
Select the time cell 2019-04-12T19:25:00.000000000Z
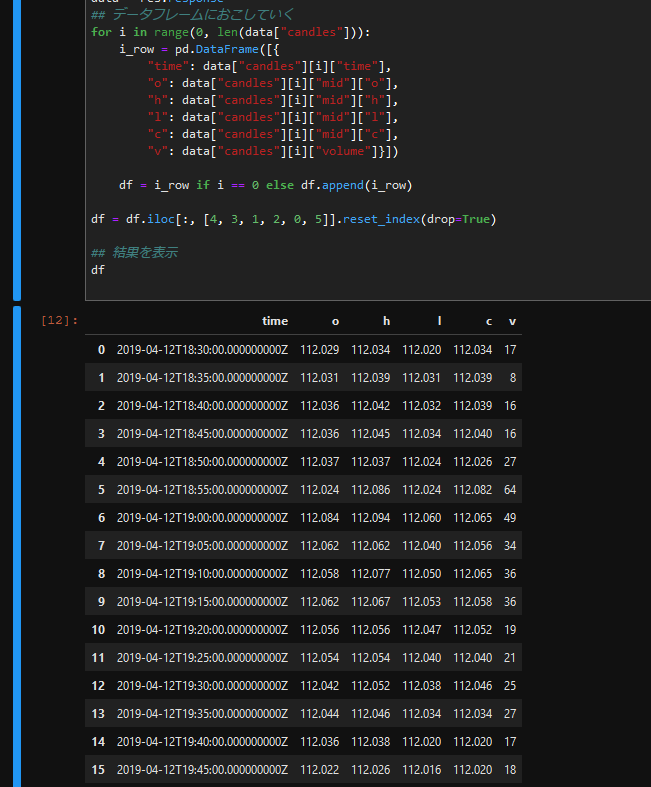click(202, 658)
